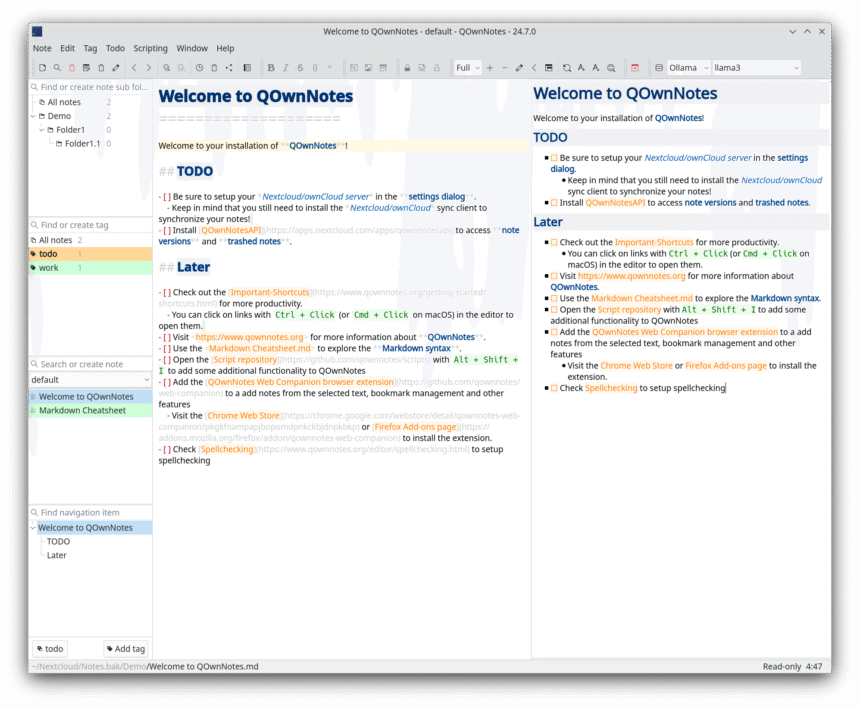The width and height of the screenshot is (860, 707).
Task: Focus the 'Search or create note' field
Action: [90, 364]
